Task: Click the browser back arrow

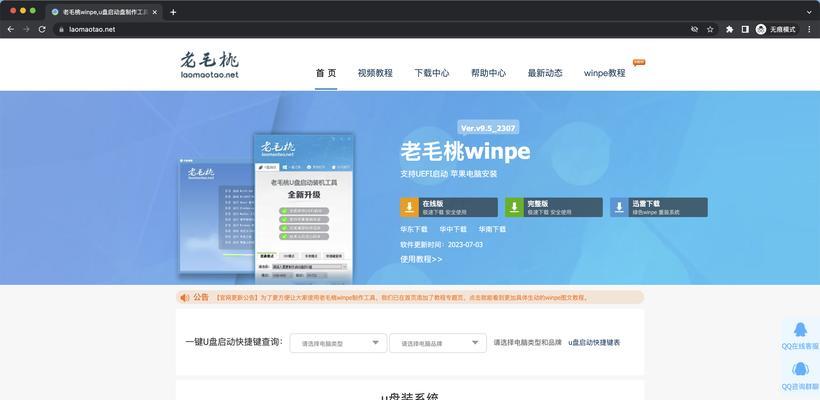Action: pos(10,29)
